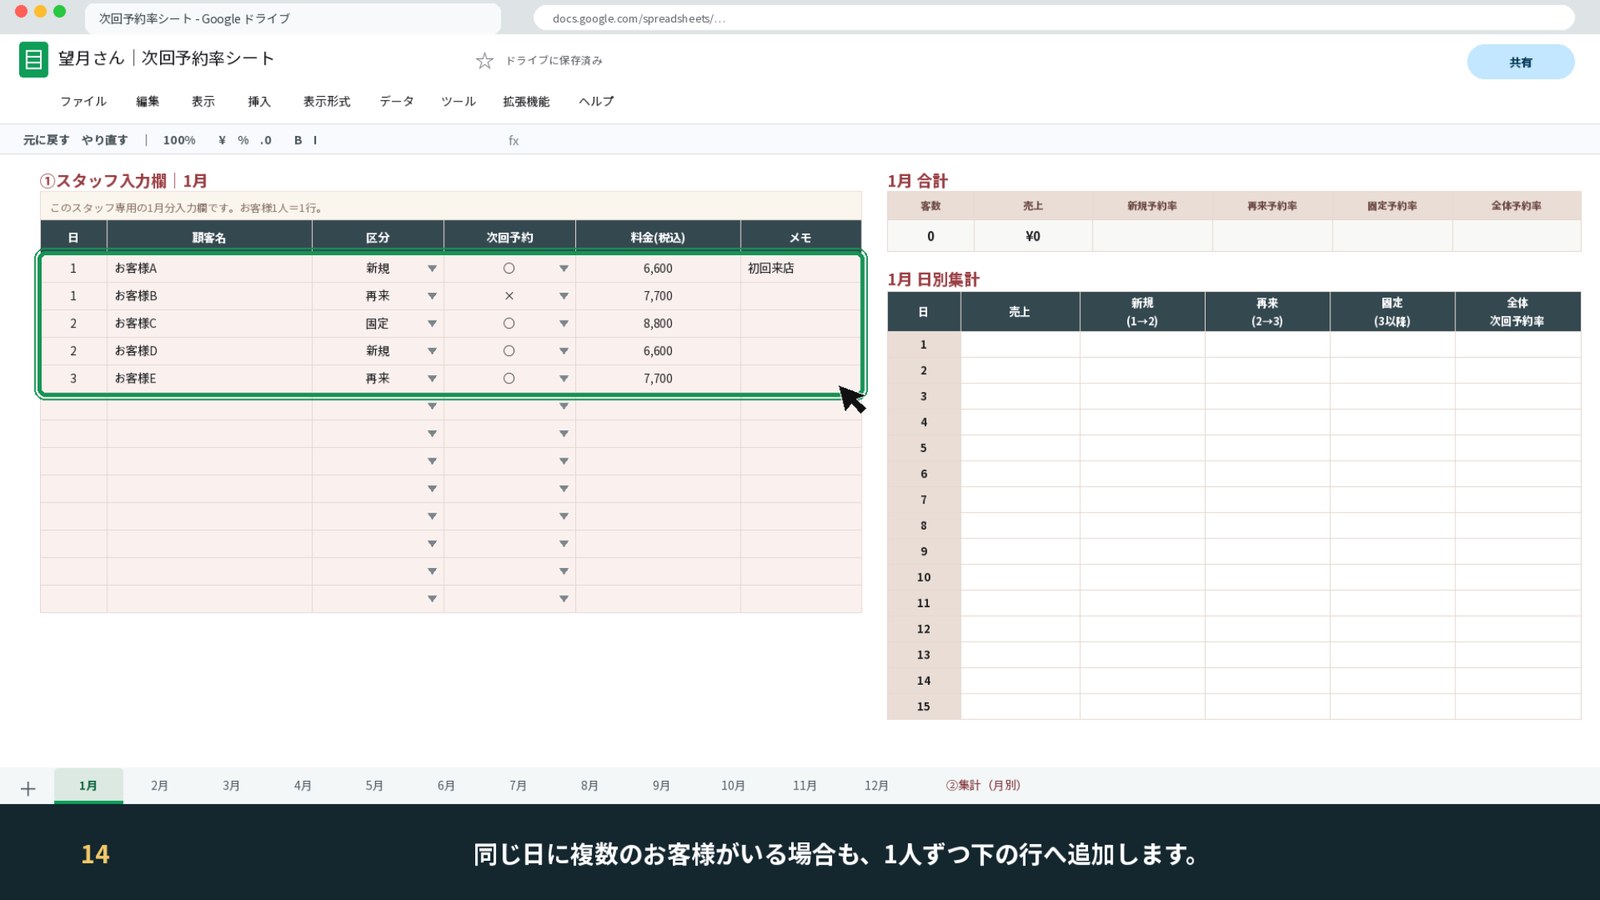Switch to the 3月 sheet tab
The image size is (1600, 900).
point(231,786)
